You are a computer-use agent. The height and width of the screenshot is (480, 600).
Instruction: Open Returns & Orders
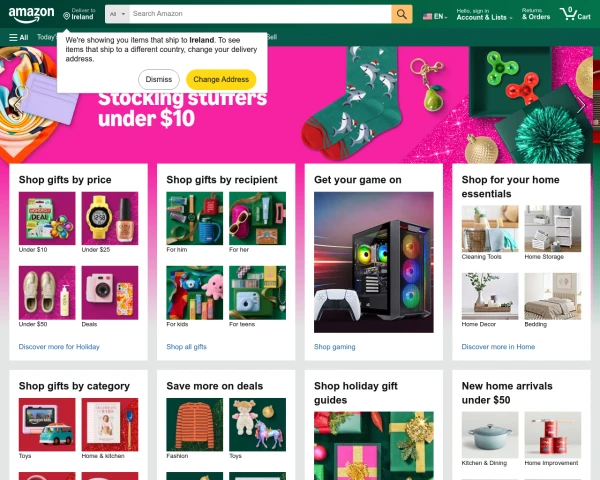pos(536,14)
